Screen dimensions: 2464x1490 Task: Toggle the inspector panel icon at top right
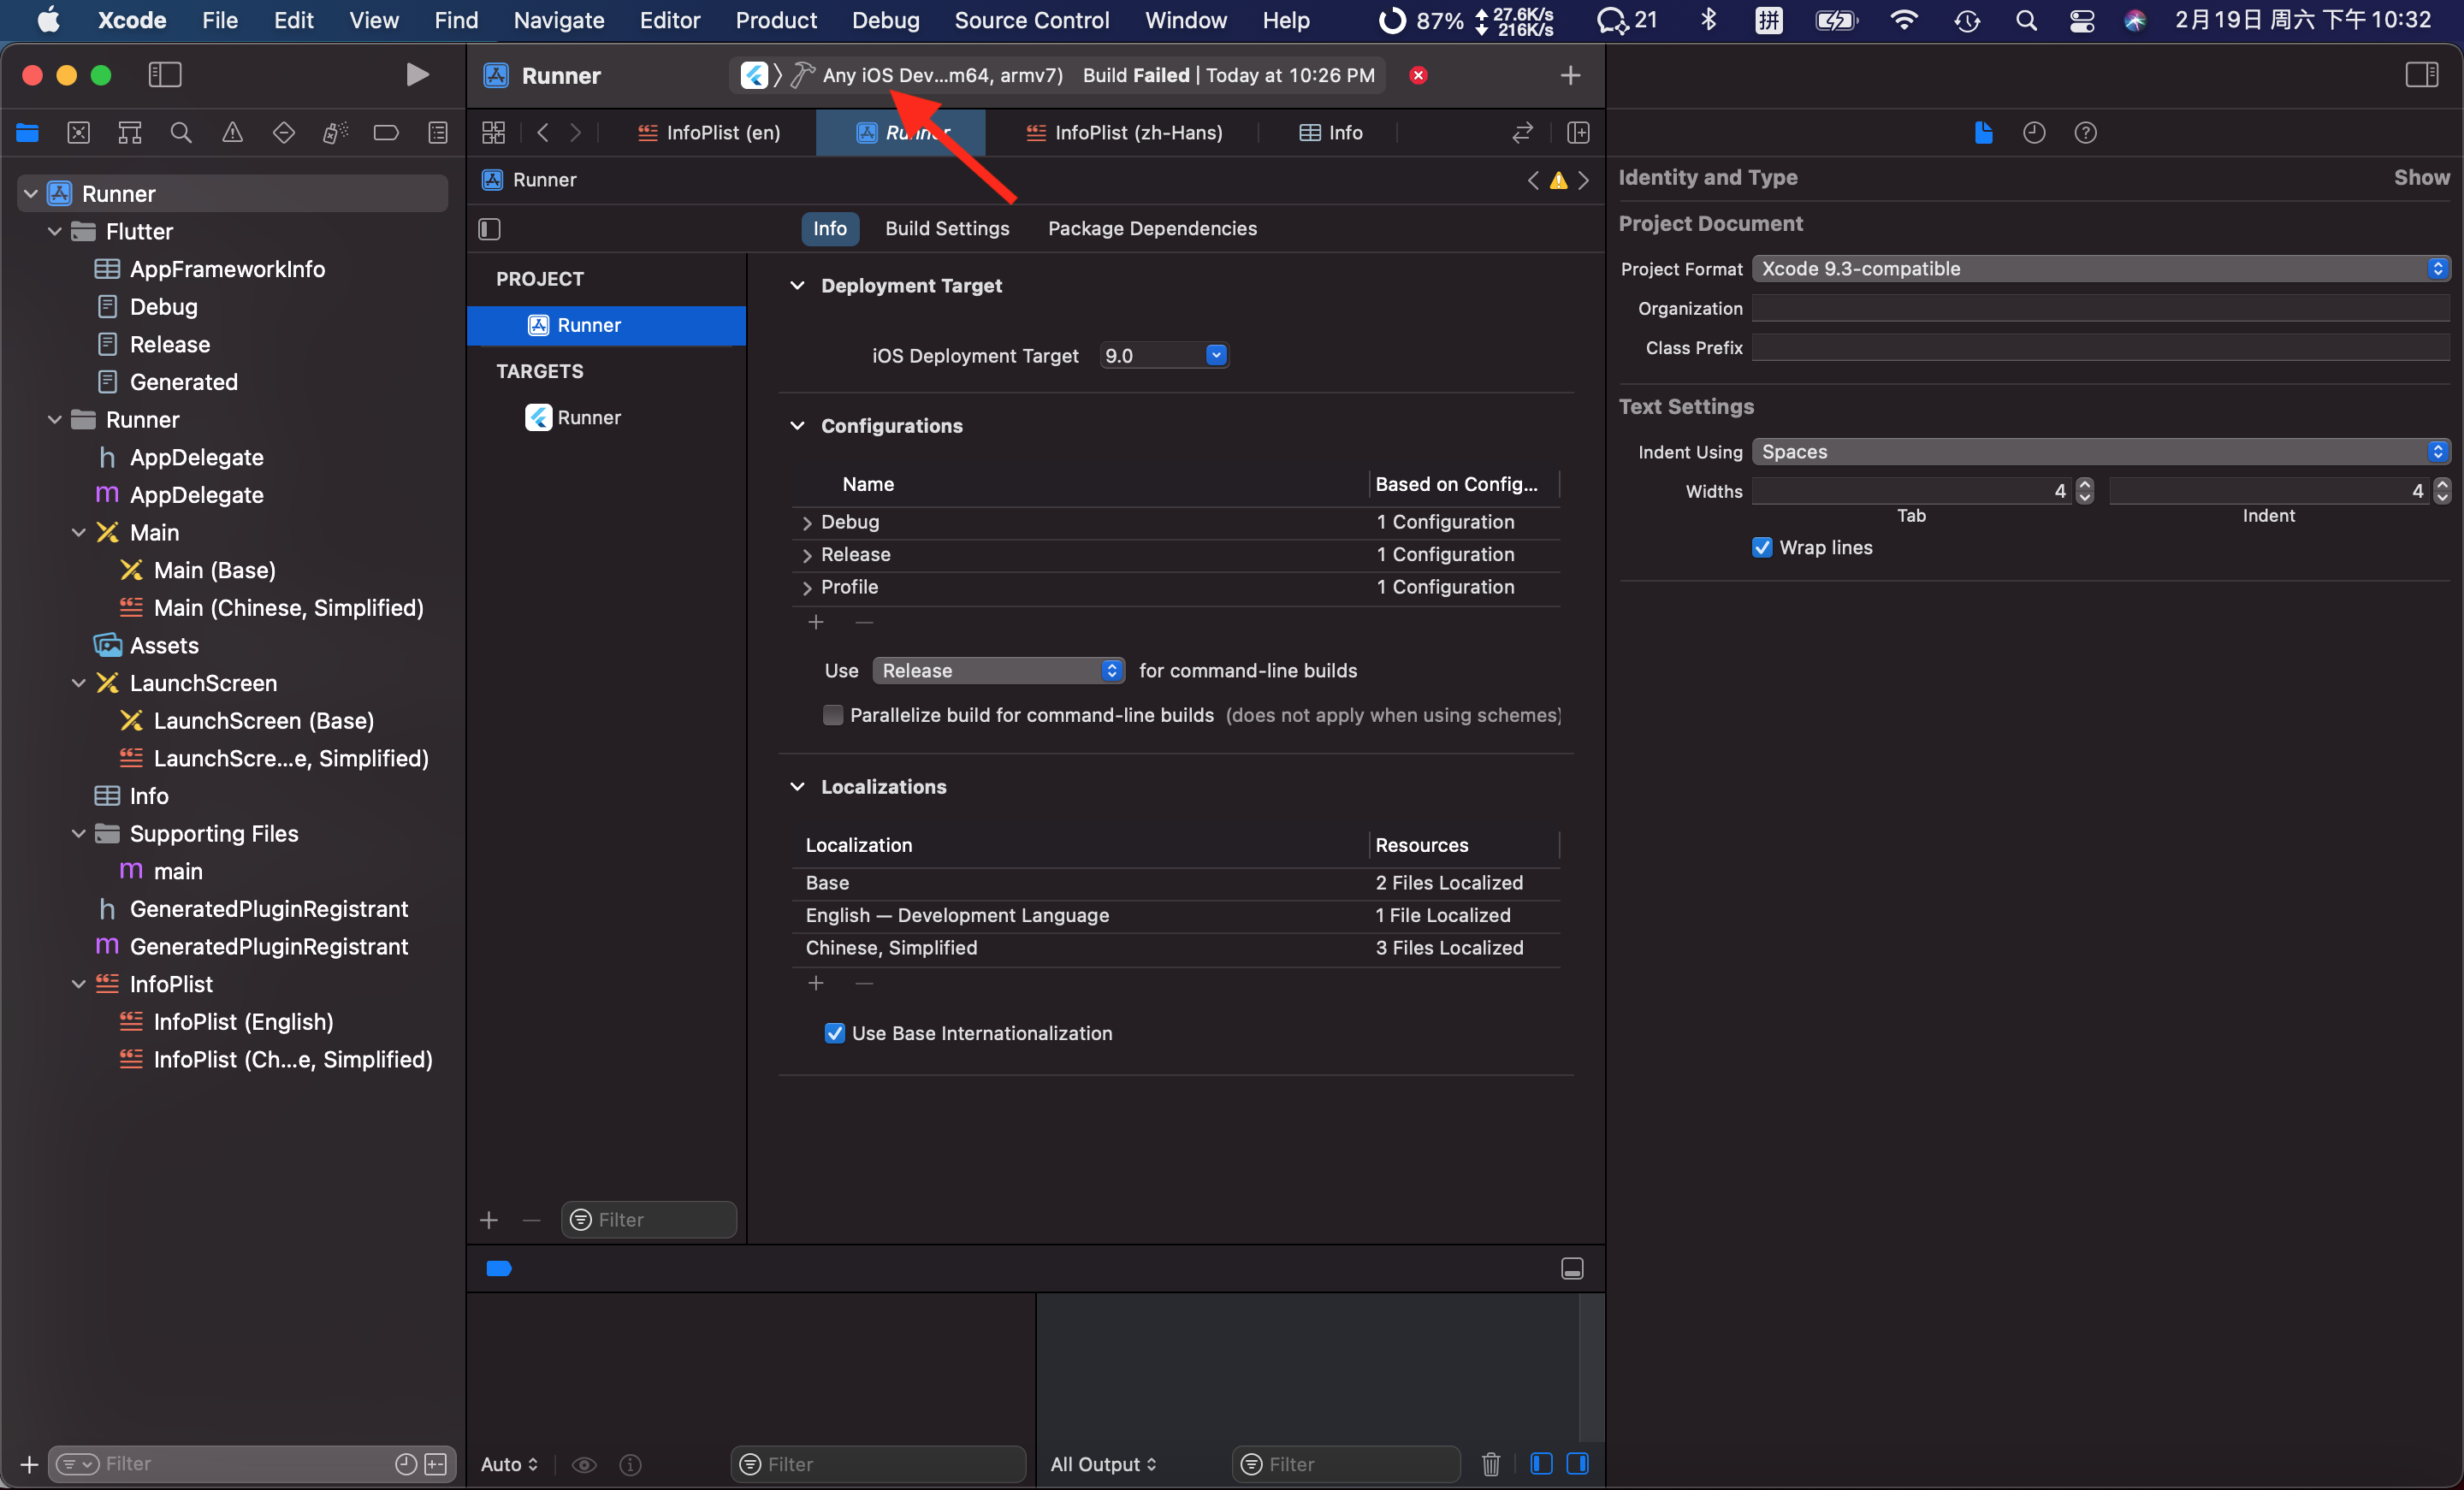(x=2422, y=75)
